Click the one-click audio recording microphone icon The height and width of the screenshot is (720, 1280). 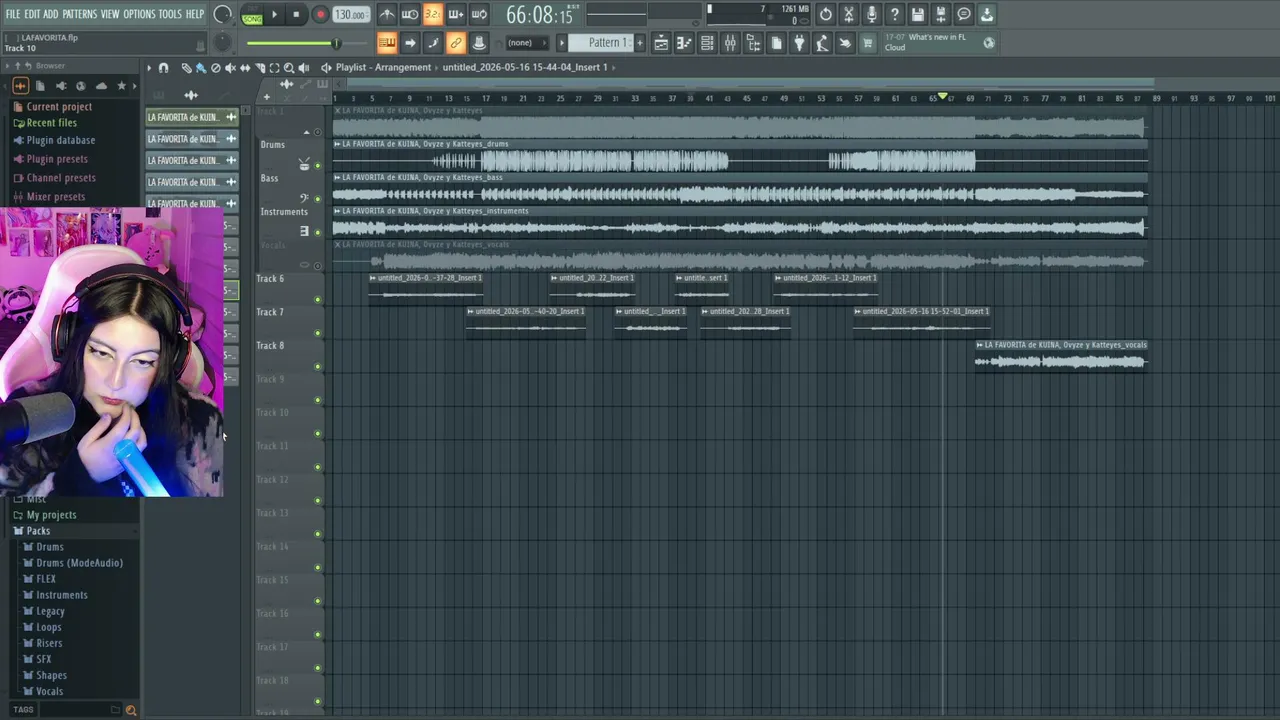click(872, 15)
